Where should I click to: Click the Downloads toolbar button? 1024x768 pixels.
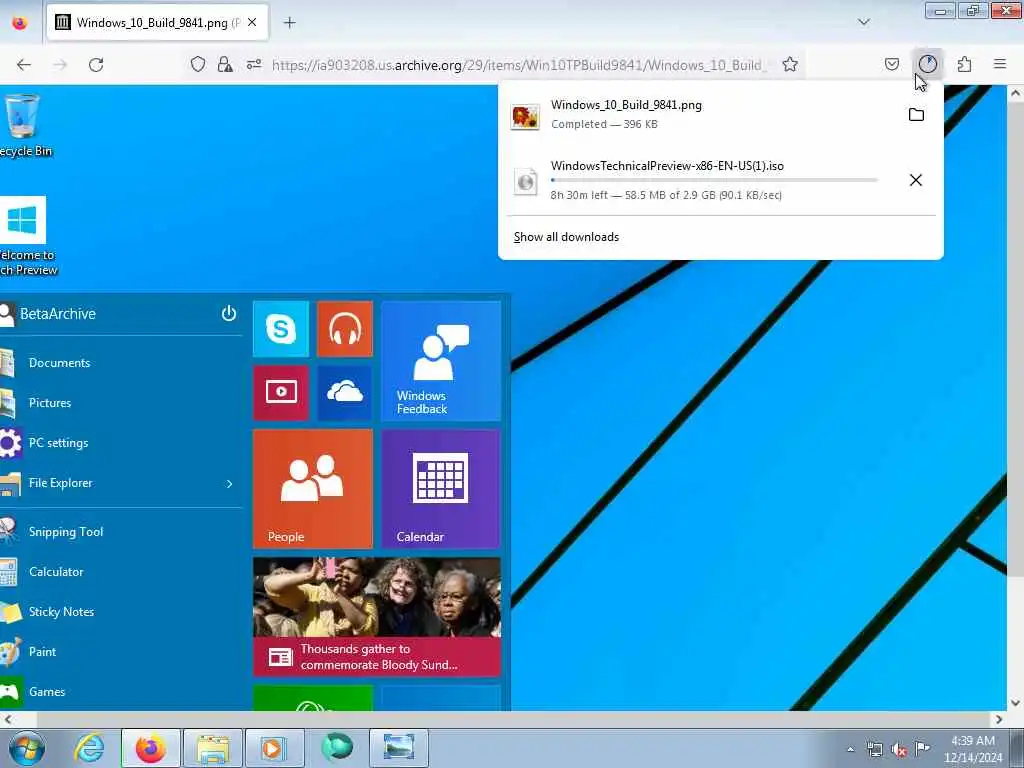(x=927, y=64)
